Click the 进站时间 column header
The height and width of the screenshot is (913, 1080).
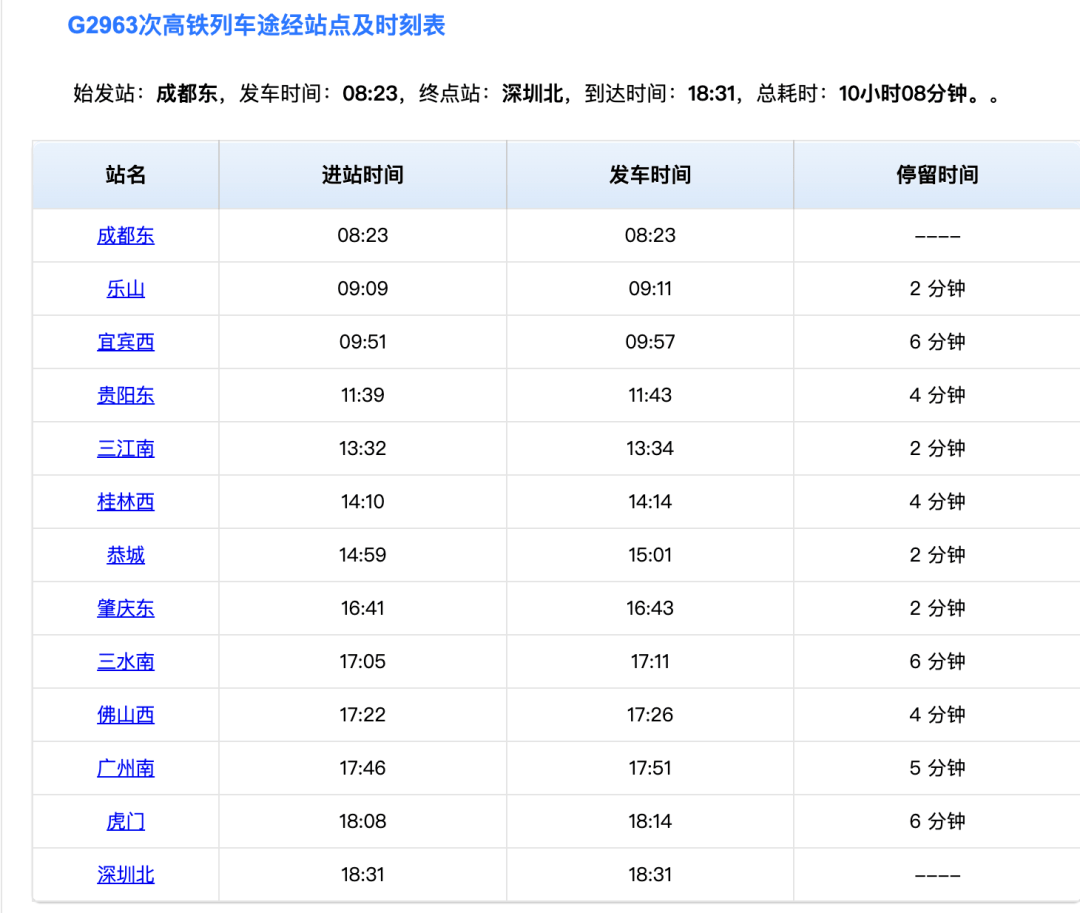click(x=362, y=175)
